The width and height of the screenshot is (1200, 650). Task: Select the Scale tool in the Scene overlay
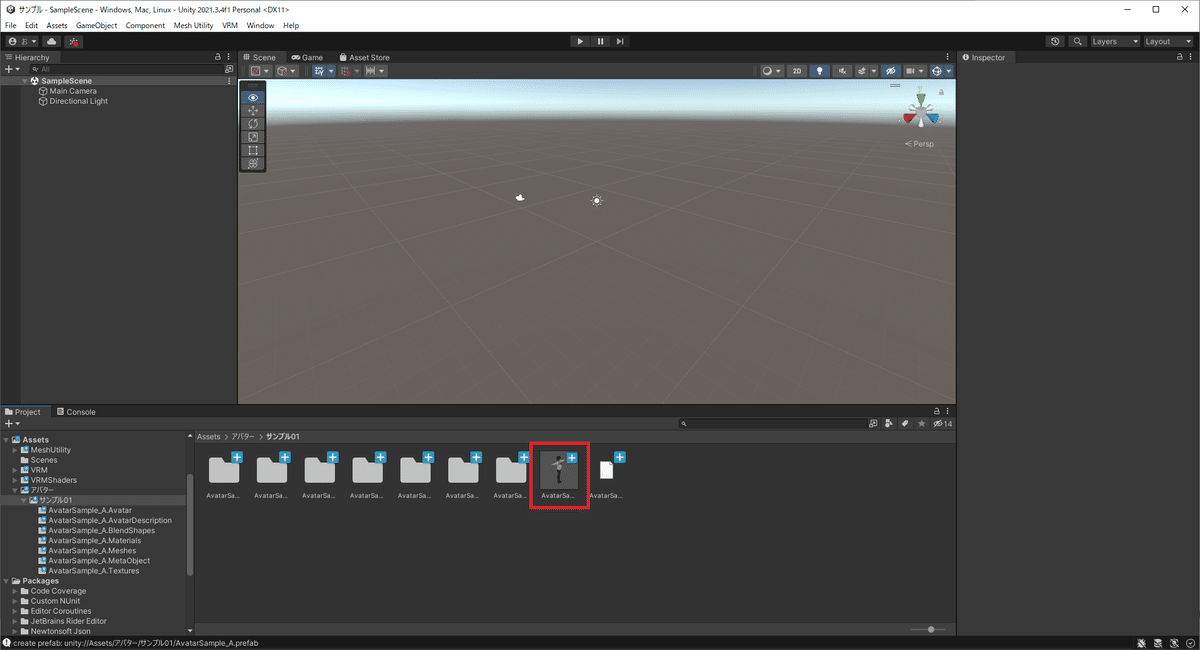click(252, 137)
